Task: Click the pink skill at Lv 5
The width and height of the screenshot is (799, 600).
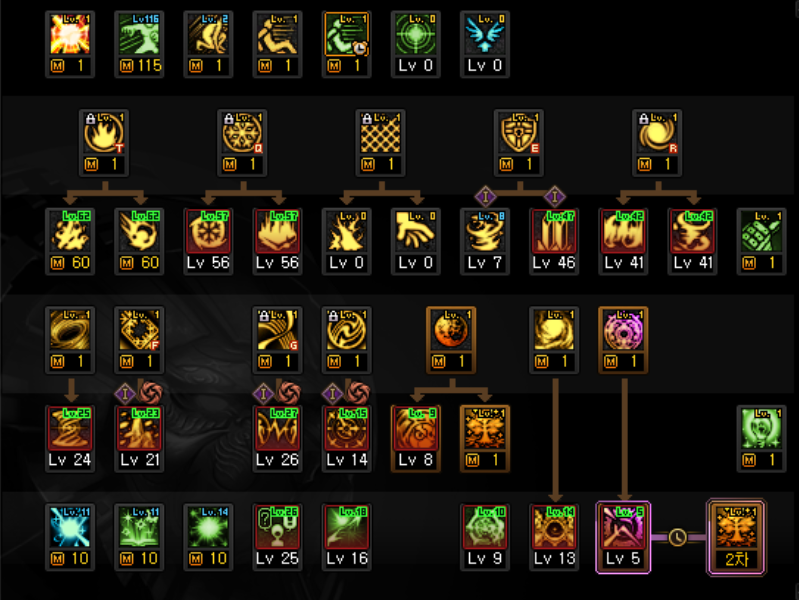Action: (623, 537)
